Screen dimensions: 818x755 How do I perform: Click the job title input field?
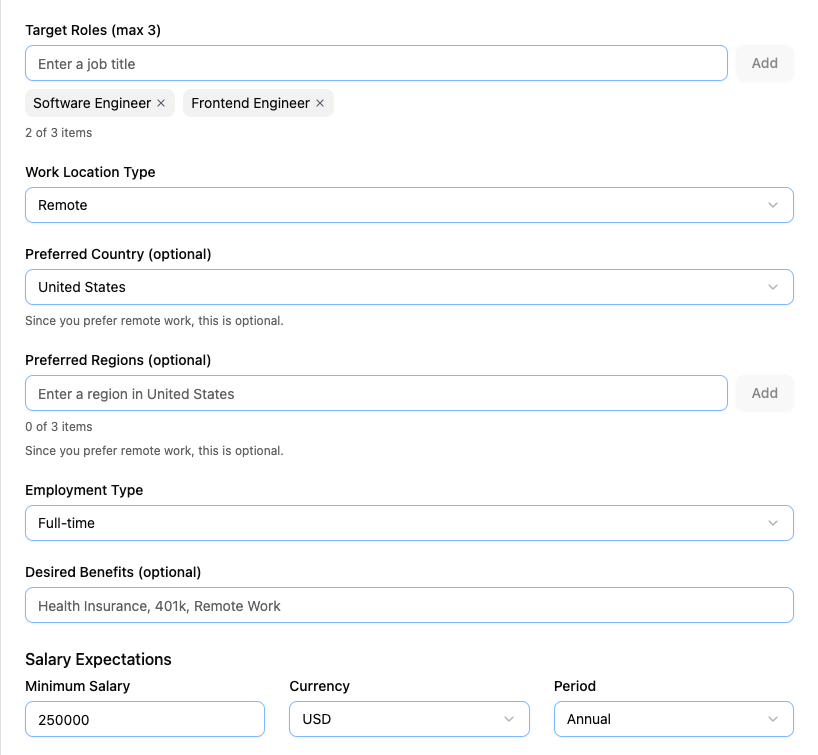click(375, 62)
